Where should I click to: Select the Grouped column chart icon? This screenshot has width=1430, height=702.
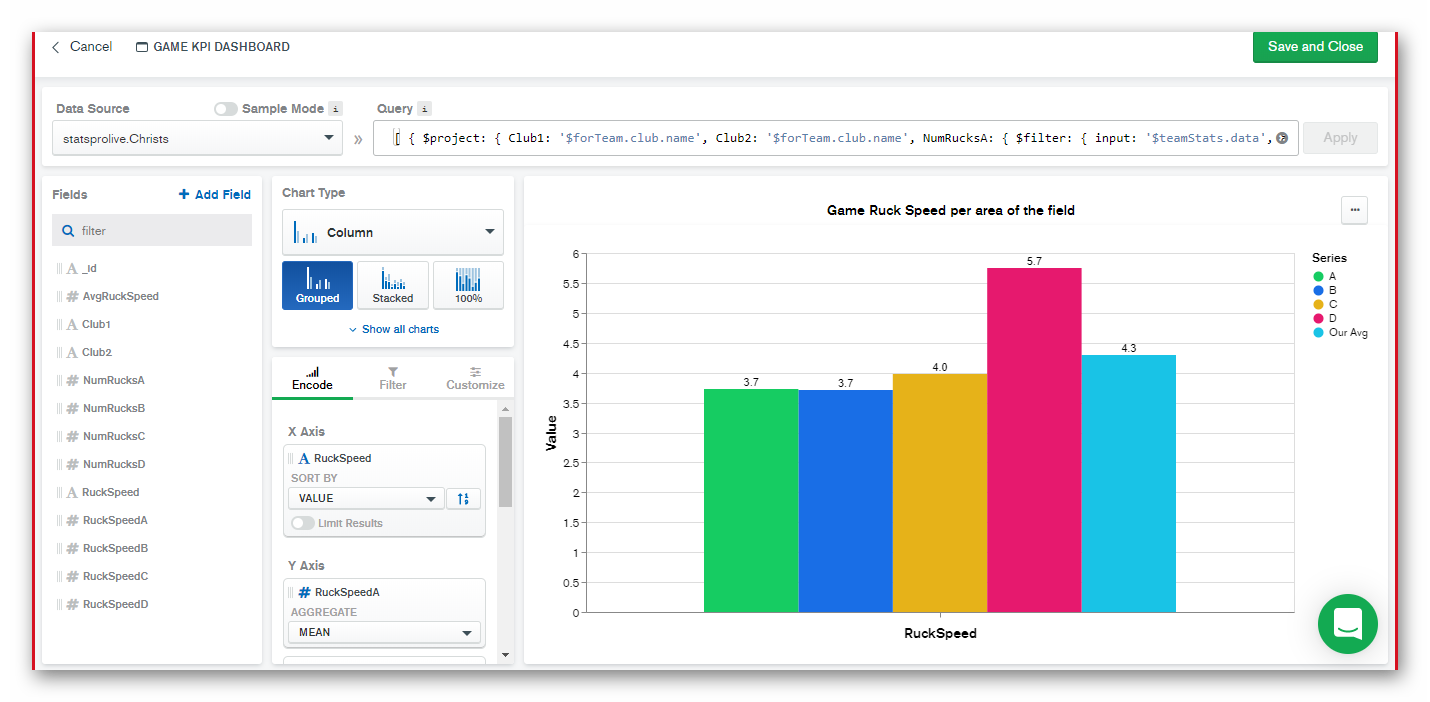(317, 285)
